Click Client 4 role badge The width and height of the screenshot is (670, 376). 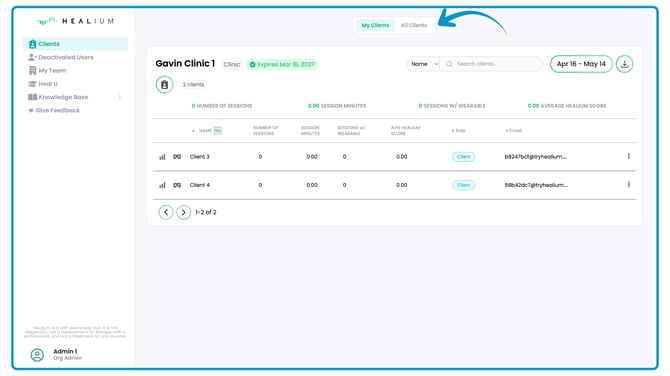[x=464, y=185]
